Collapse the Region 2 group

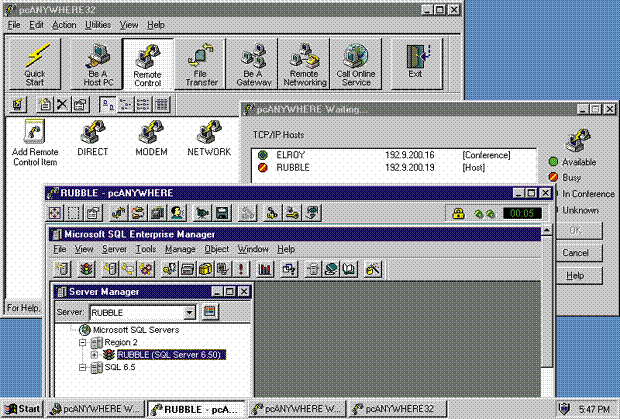pos(83,342)
